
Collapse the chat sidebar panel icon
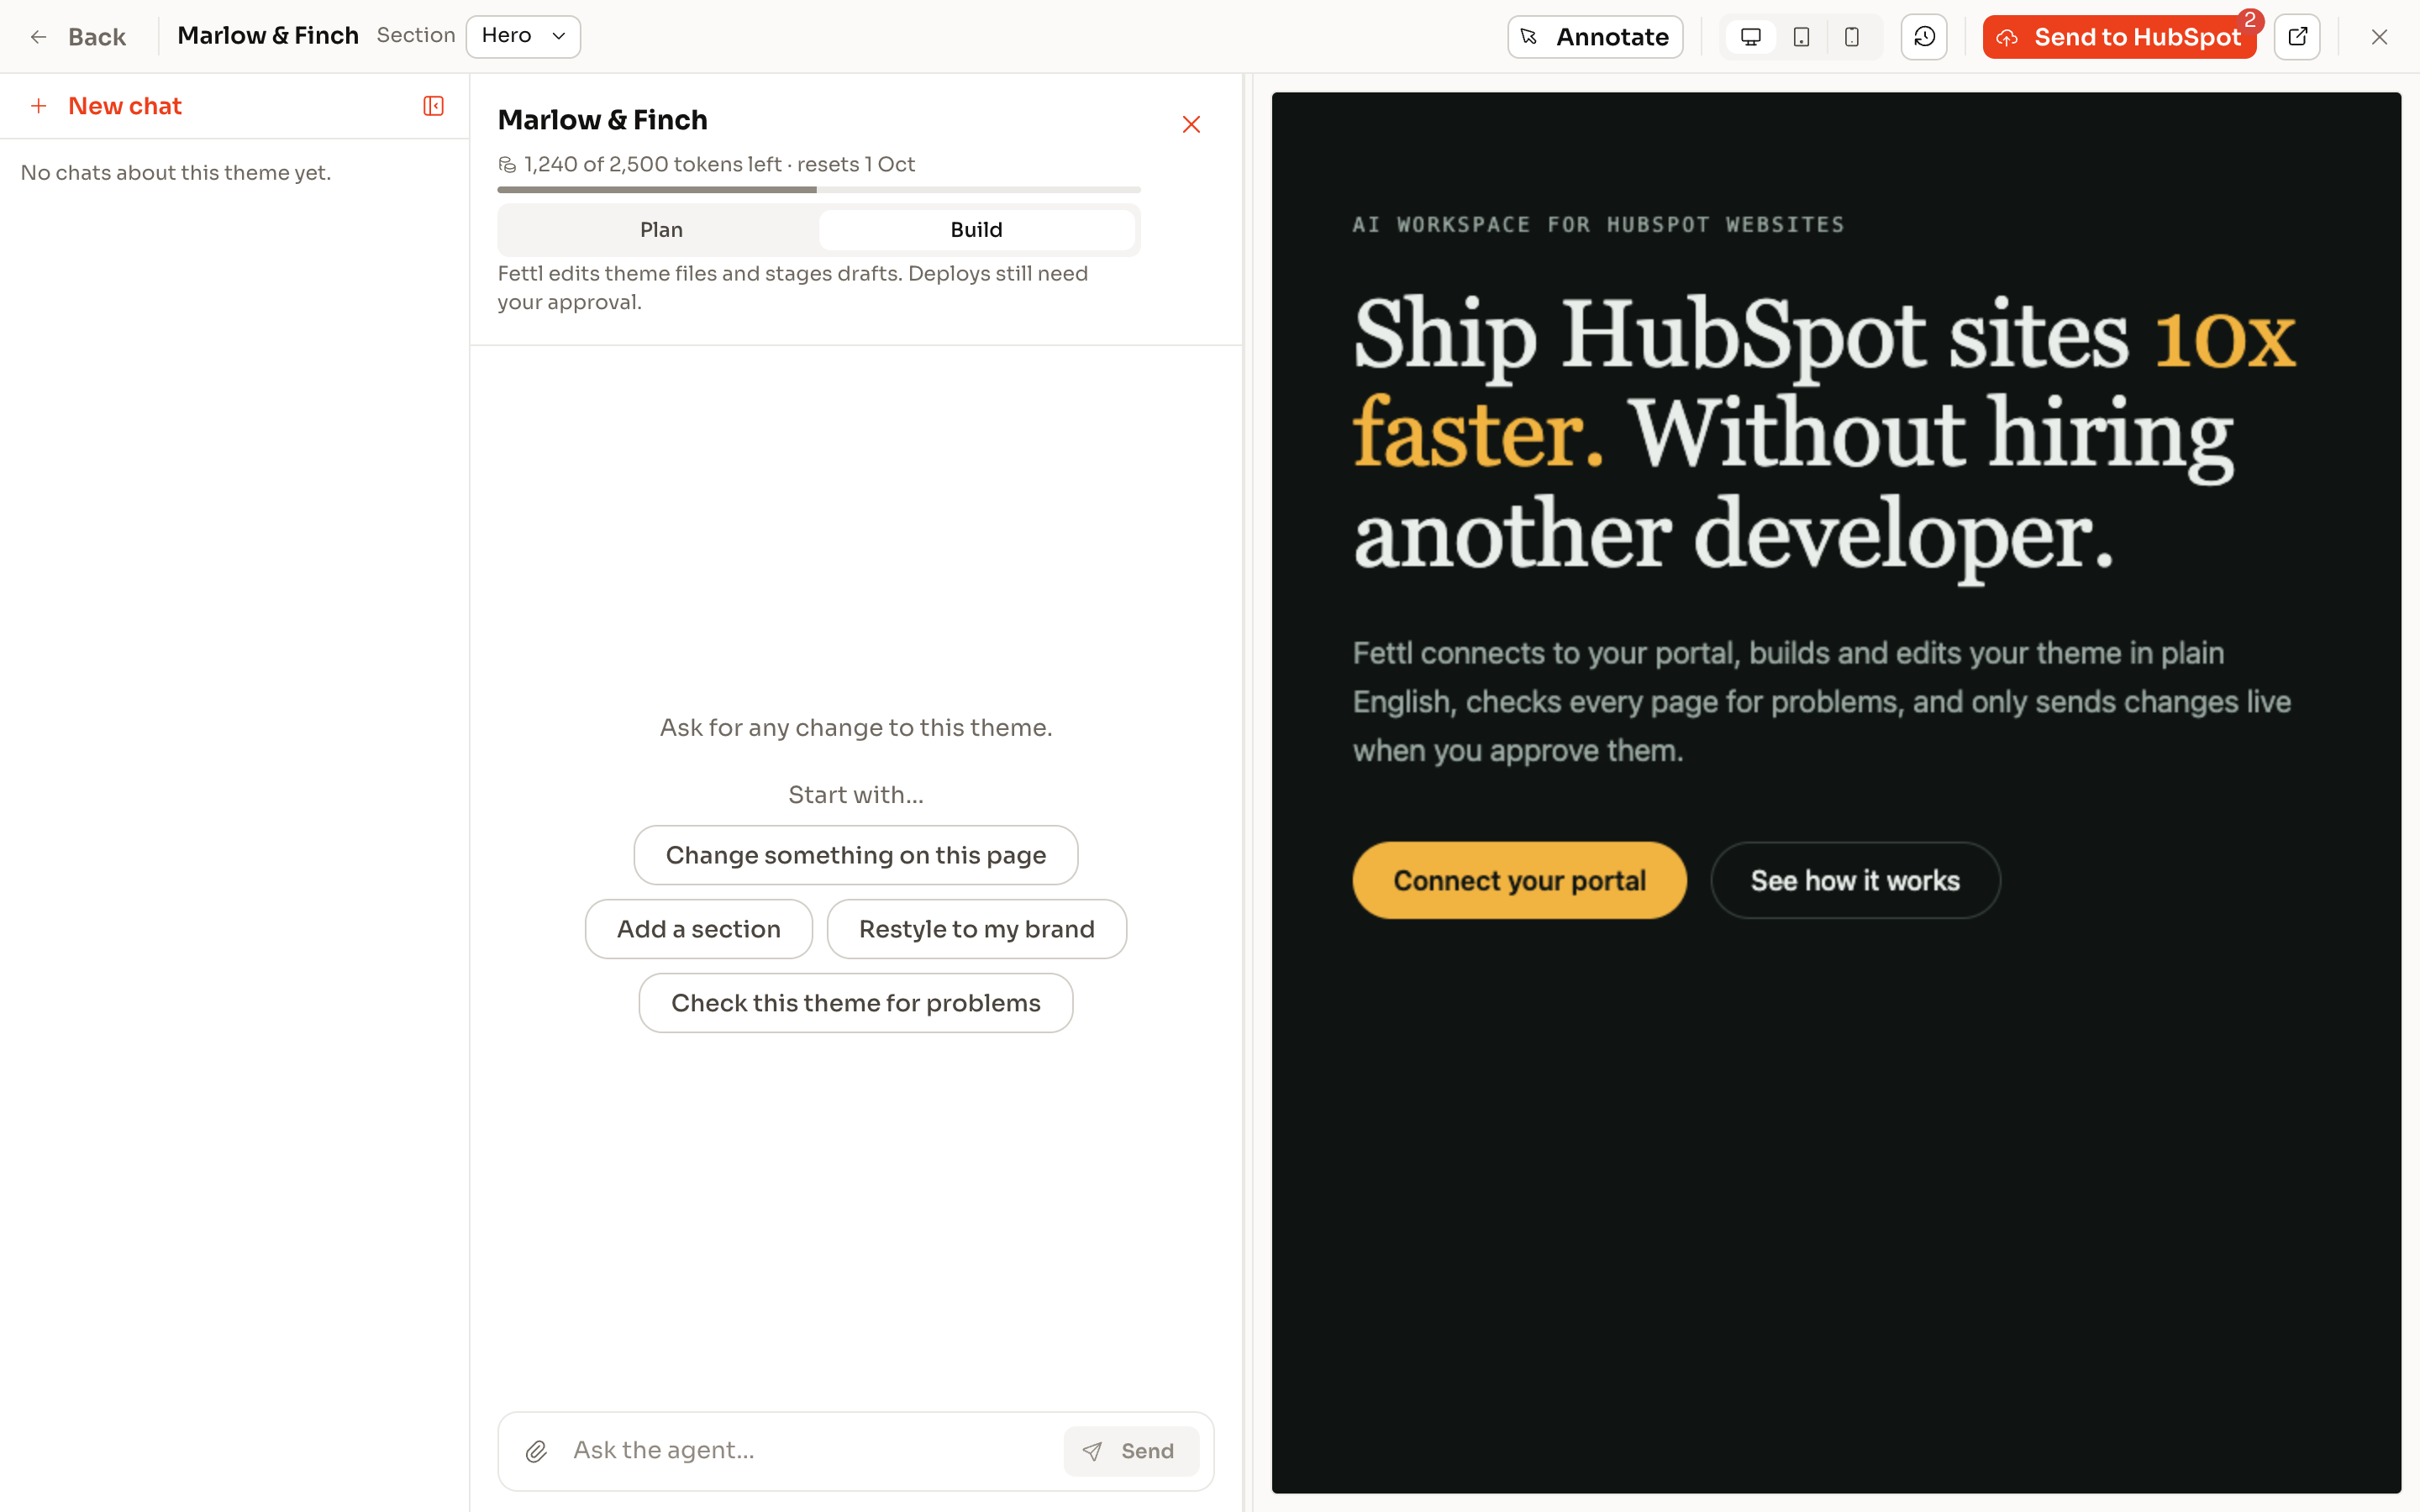point(433,106)
